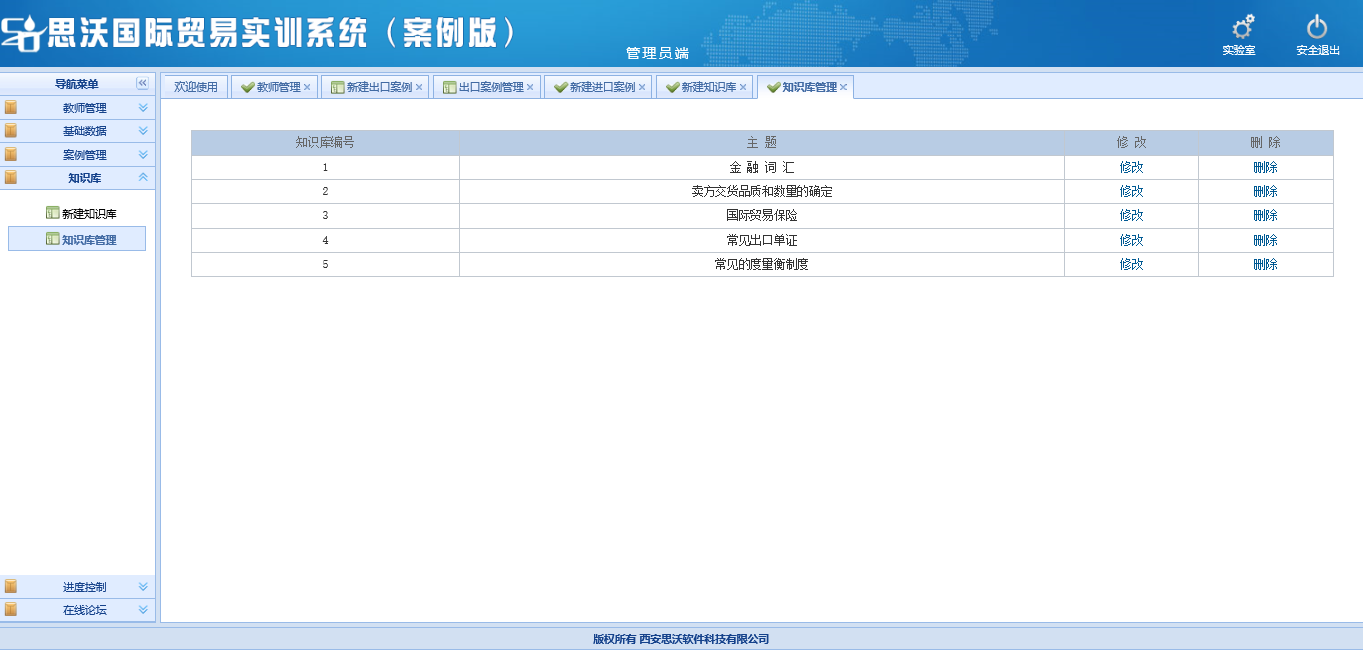Click the 新建知识库 sidebar icon
This screenshot has height=650, width=1363.
coord(53,213)
